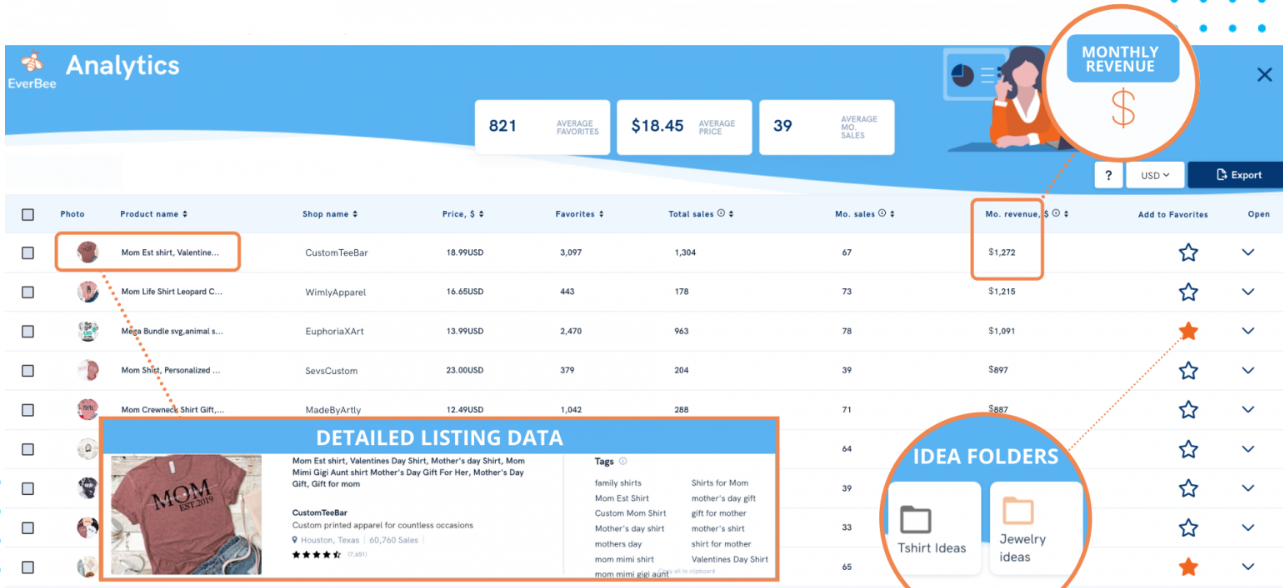Viewport: 1283px width, 588px height.
Task: Click the Export button
Action: [x=1237, y=175]
